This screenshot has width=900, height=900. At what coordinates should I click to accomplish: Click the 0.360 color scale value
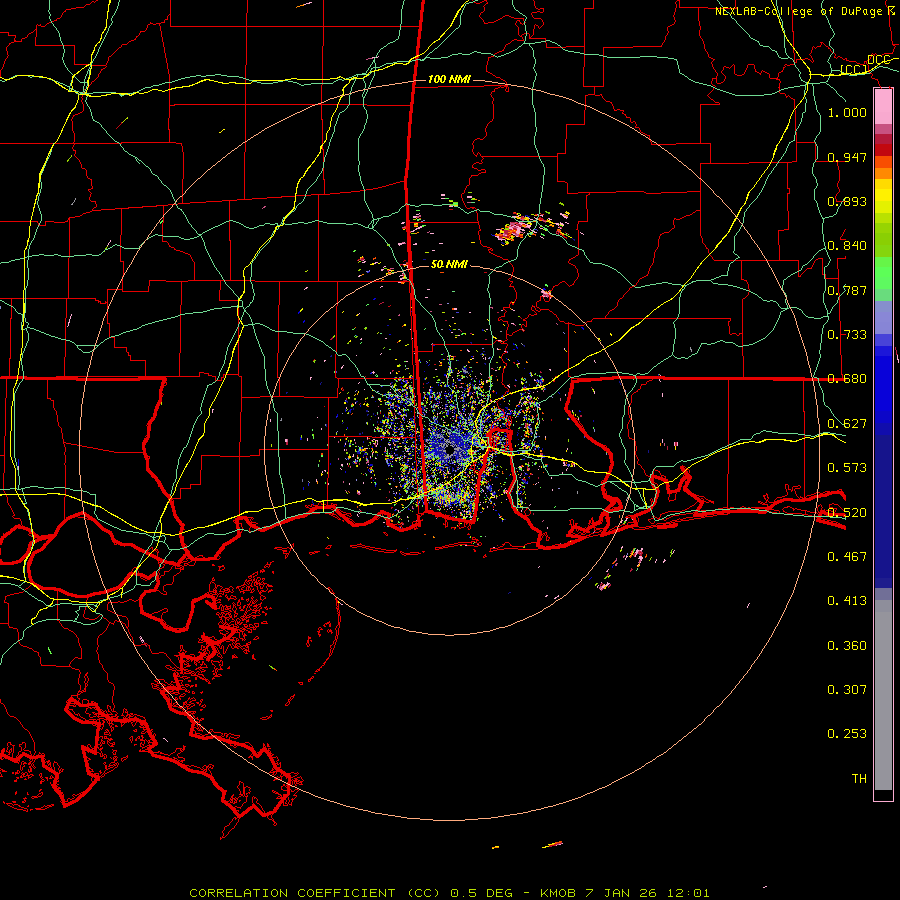click(847, 646)
